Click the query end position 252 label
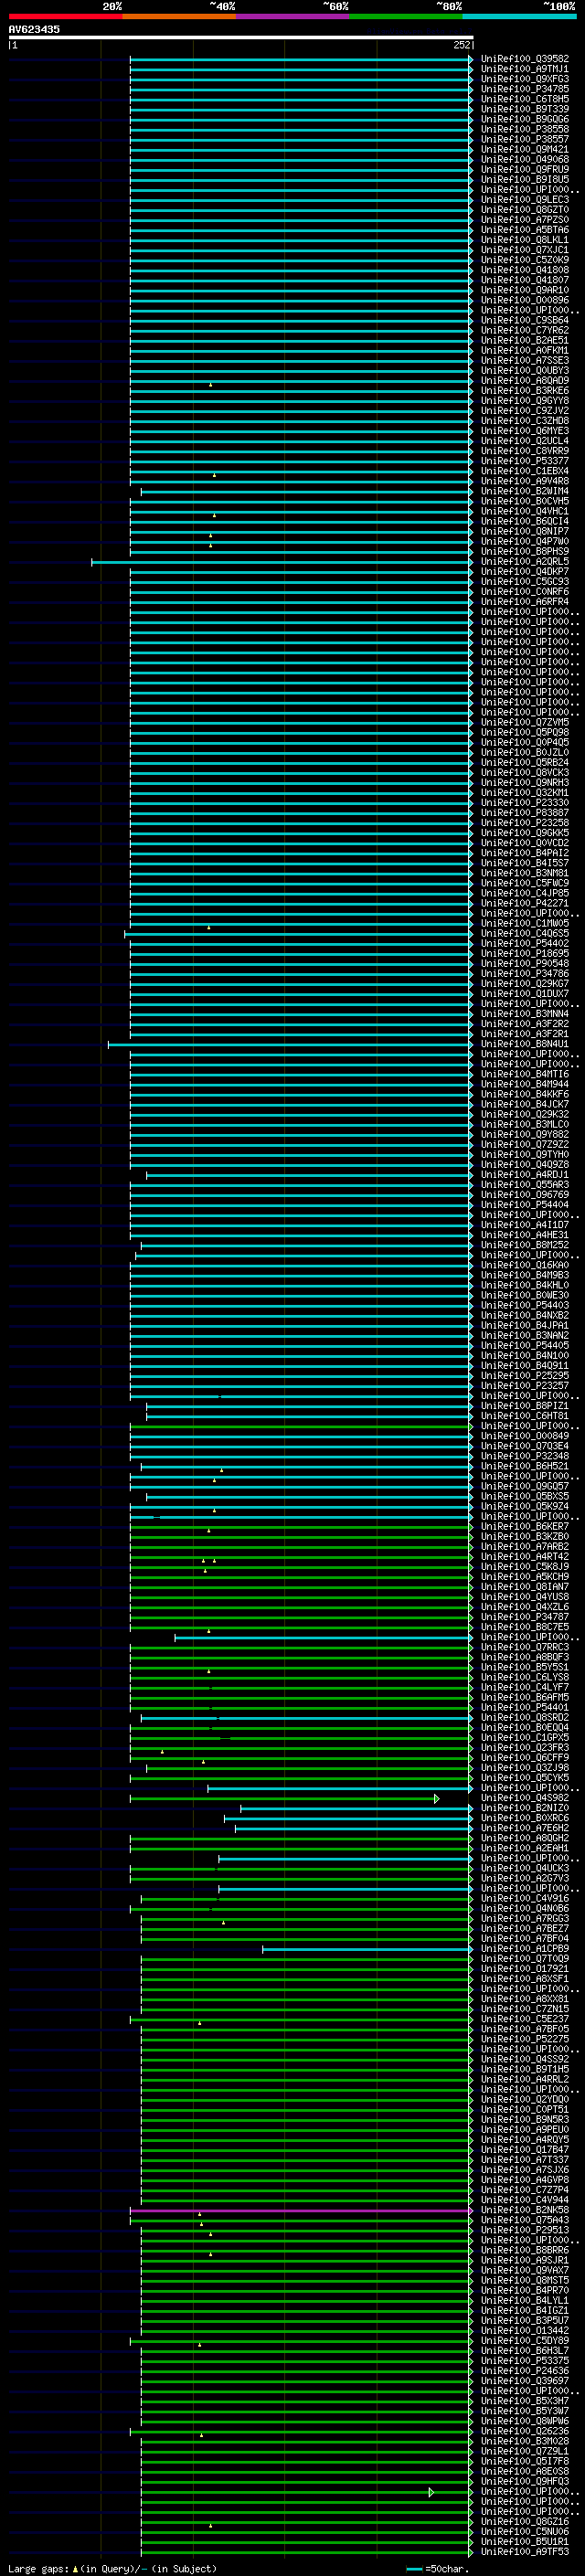This screenshot has width=585, height=2576. [461, 45]
